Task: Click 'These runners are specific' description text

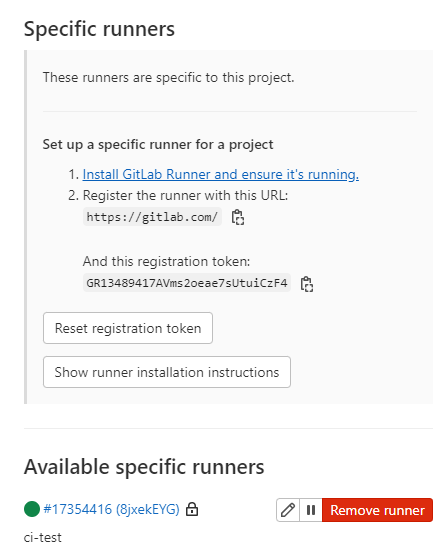Action: (169, 78)
